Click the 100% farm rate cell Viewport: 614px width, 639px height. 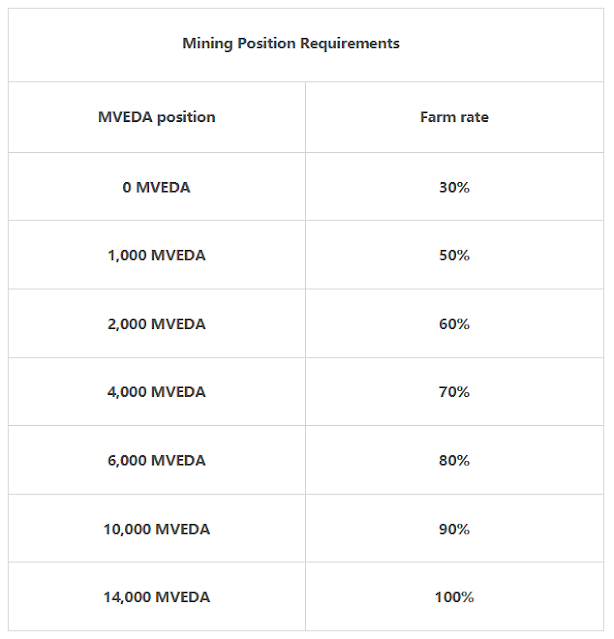tap(454, 597)
